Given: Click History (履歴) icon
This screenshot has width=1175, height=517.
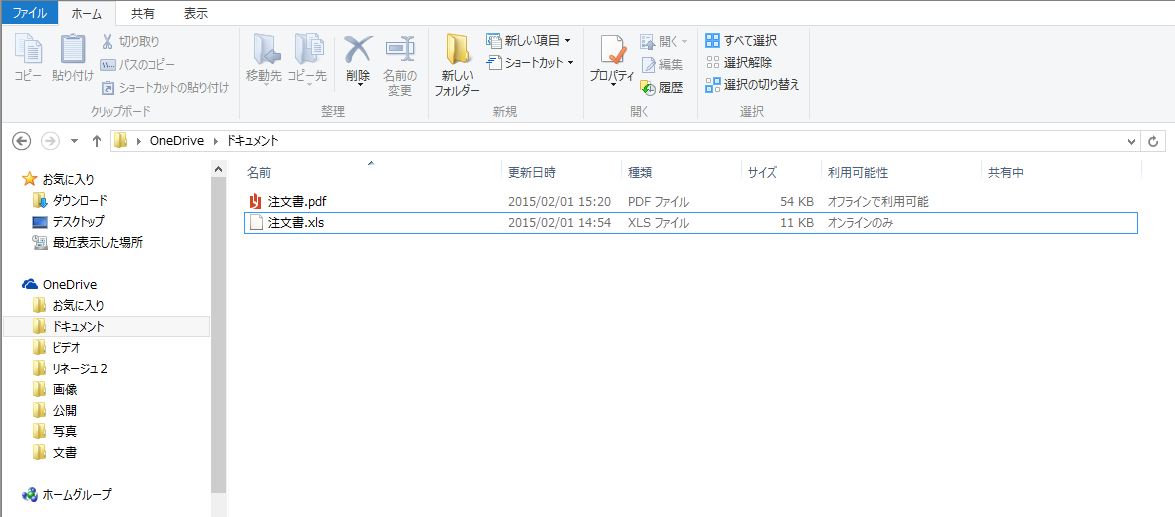Looking at the screenshot, I should tap(648, 88).
